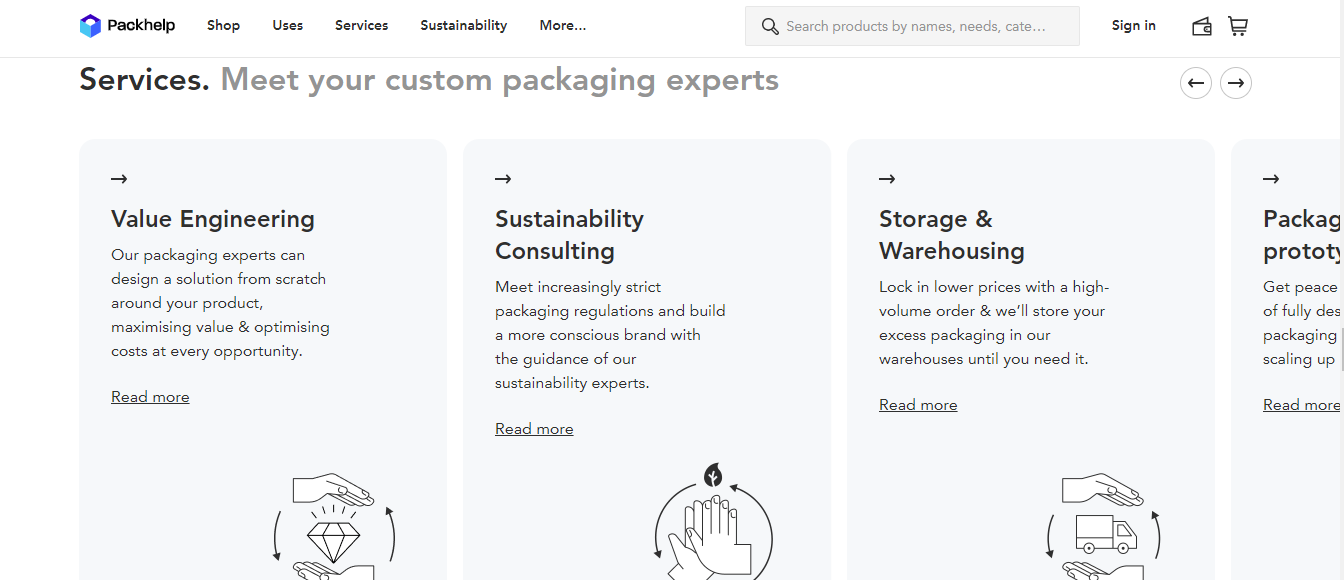The height and width of the screenshot is (580, 1344).
Task: Click the arrow icon on Value Engineering card
Action: pos(119,178)
